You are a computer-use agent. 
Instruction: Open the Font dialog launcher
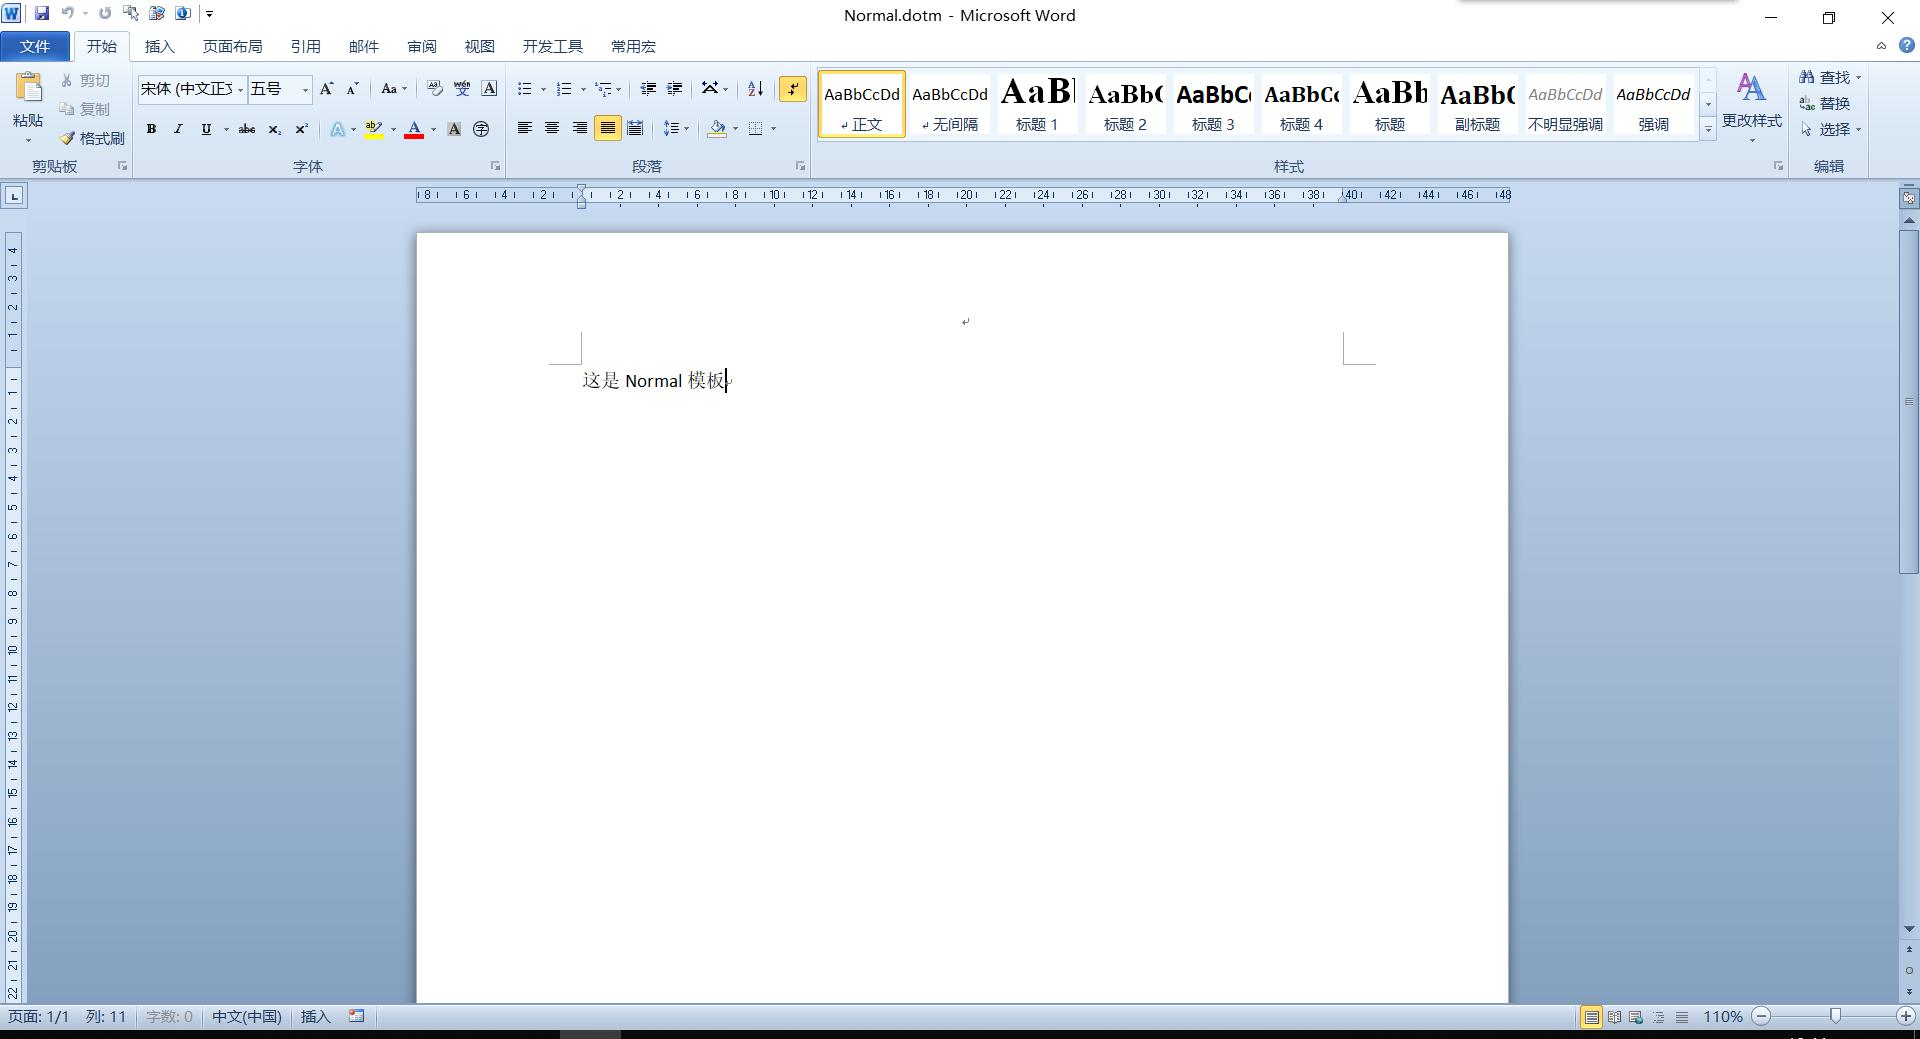click(495, 166)
